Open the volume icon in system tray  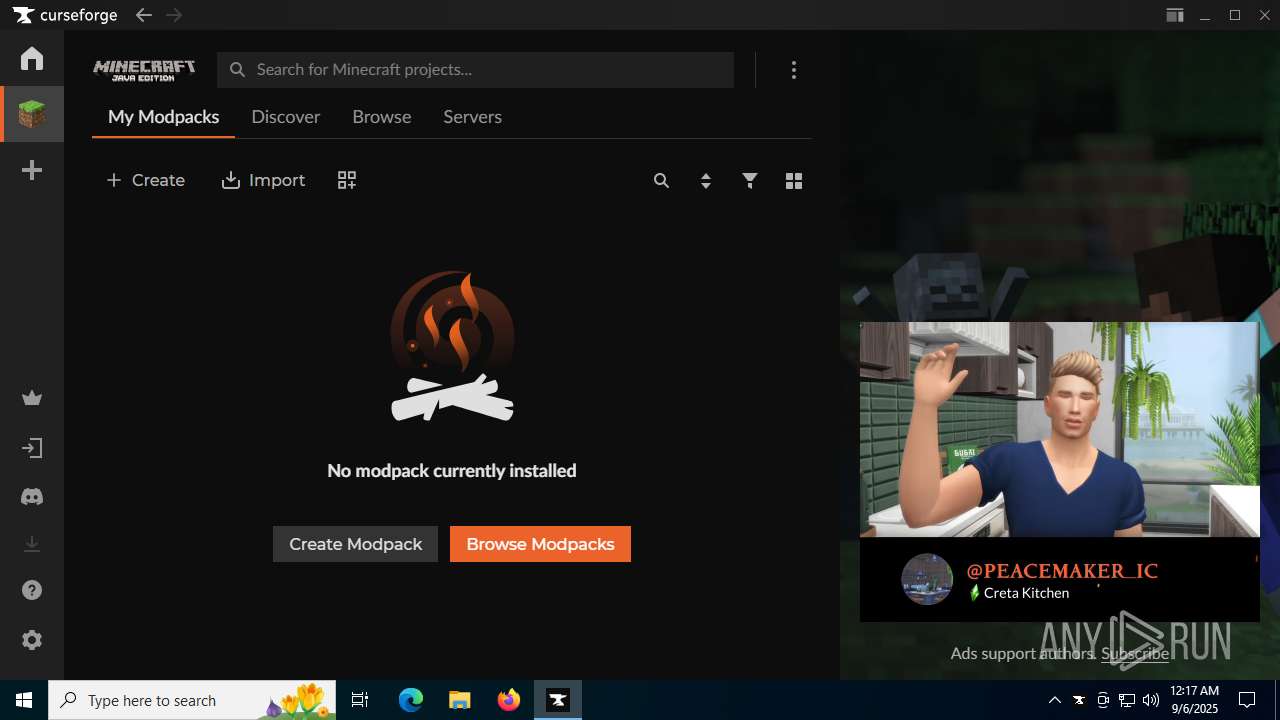(1151, 700)
